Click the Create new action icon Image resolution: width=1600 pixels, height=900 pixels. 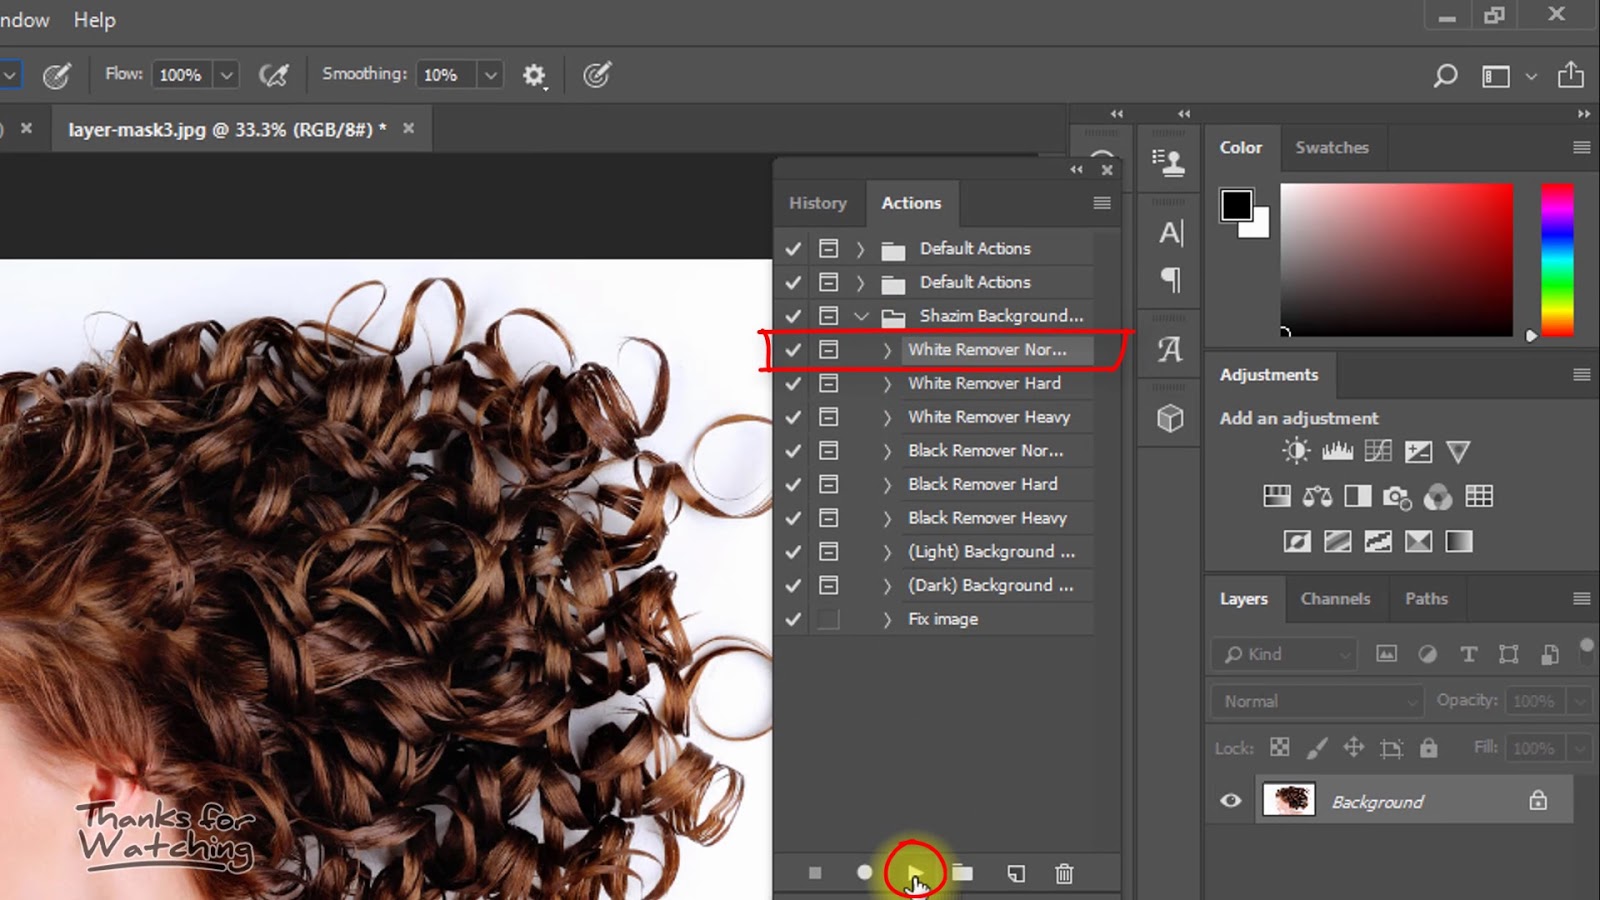(x=1015, y=873)
